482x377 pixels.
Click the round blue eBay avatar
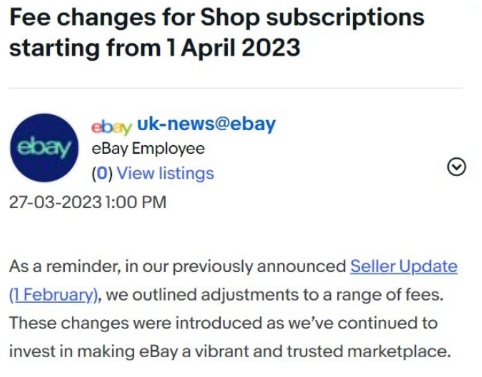point(44,148)
